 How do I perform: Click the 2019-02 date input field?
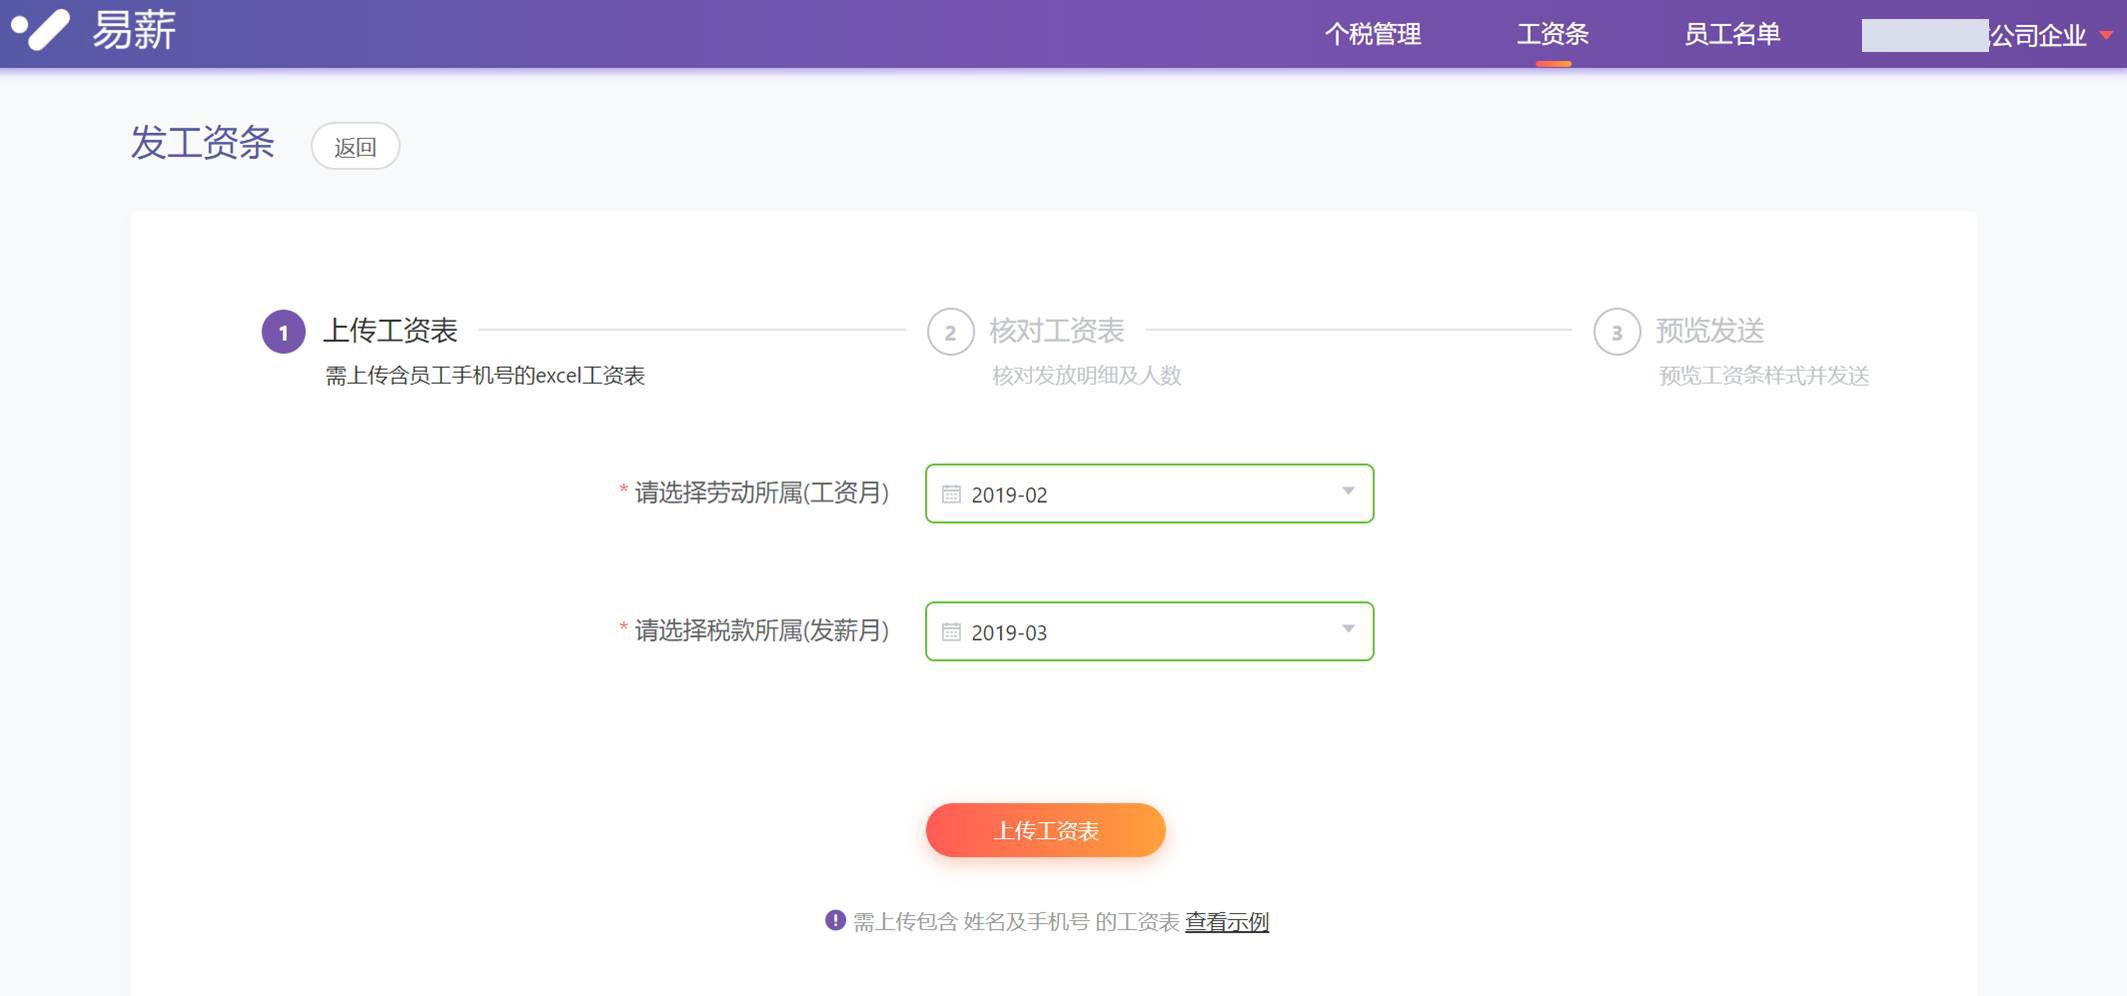[1148, 494]
